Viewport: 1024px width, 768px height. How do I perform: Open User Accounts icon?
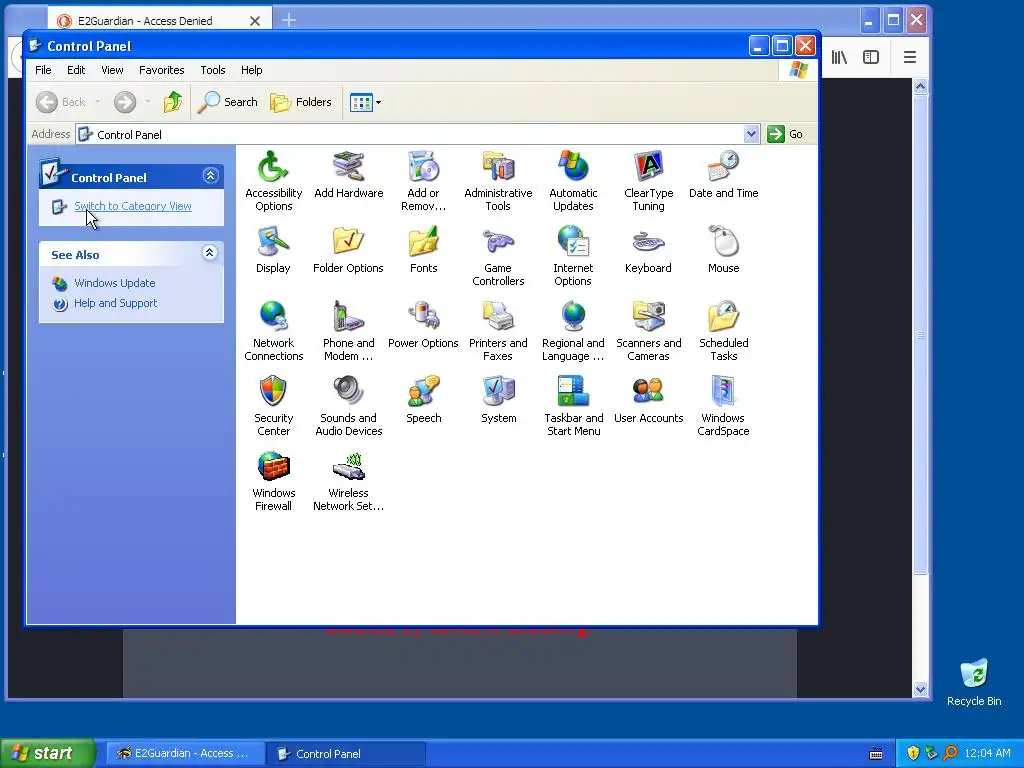point(648,400)
